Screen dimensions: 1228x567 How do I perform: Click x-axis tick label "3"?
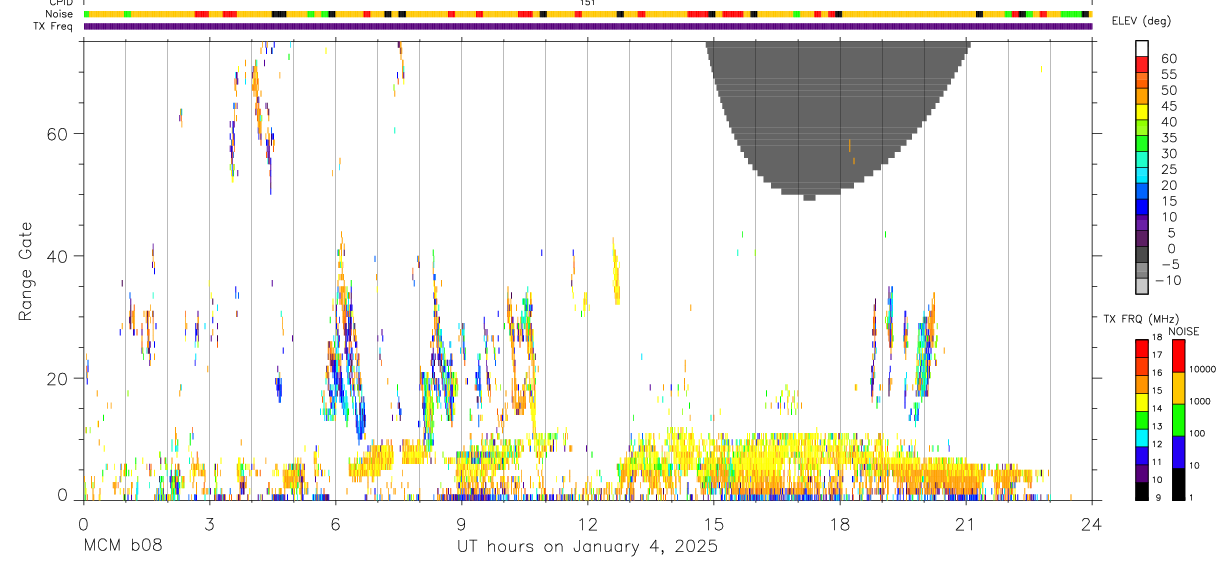click(x=209, y=524)
